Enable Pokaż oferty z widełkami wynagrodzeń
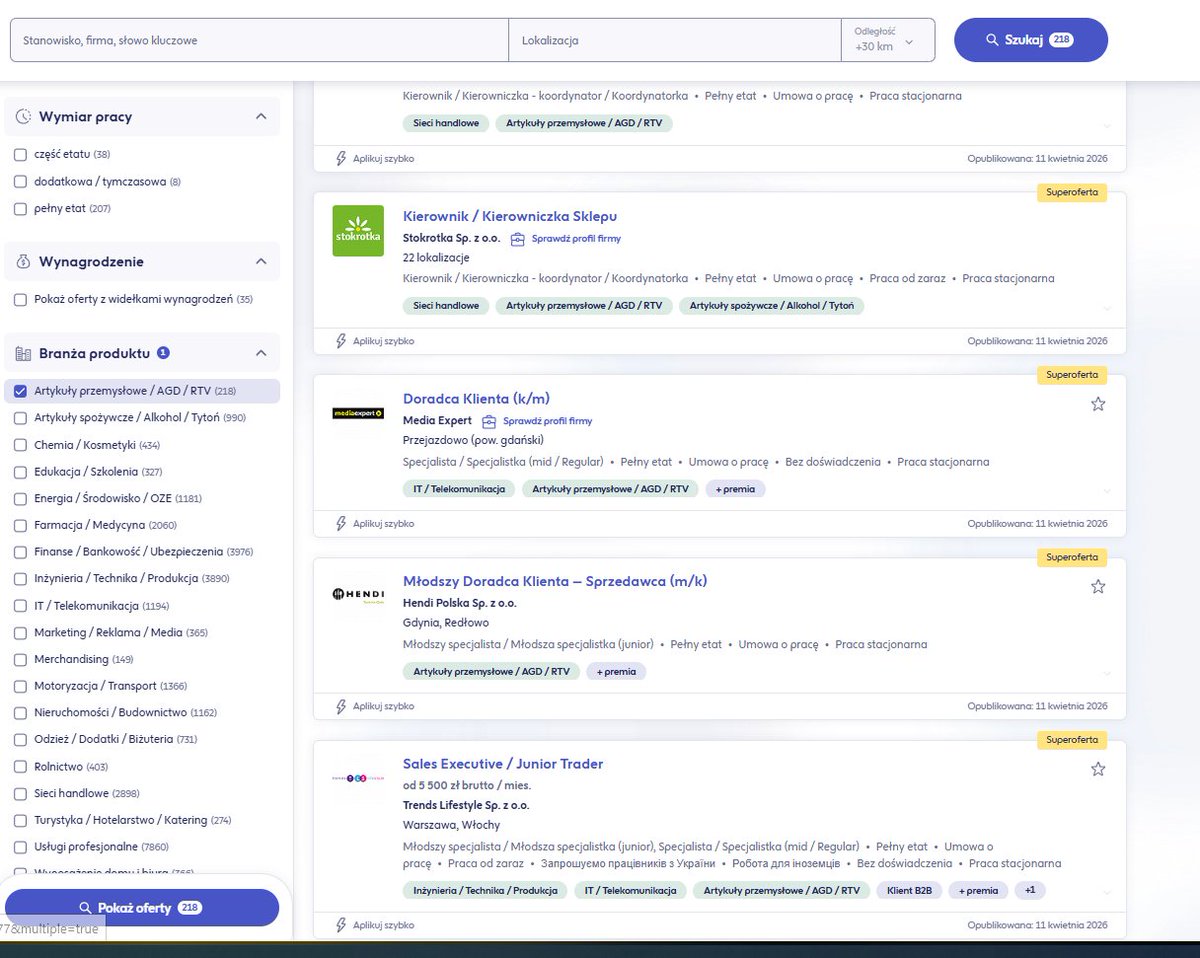1200x958 pixels. pyautogui.click(x=20, y=299)
